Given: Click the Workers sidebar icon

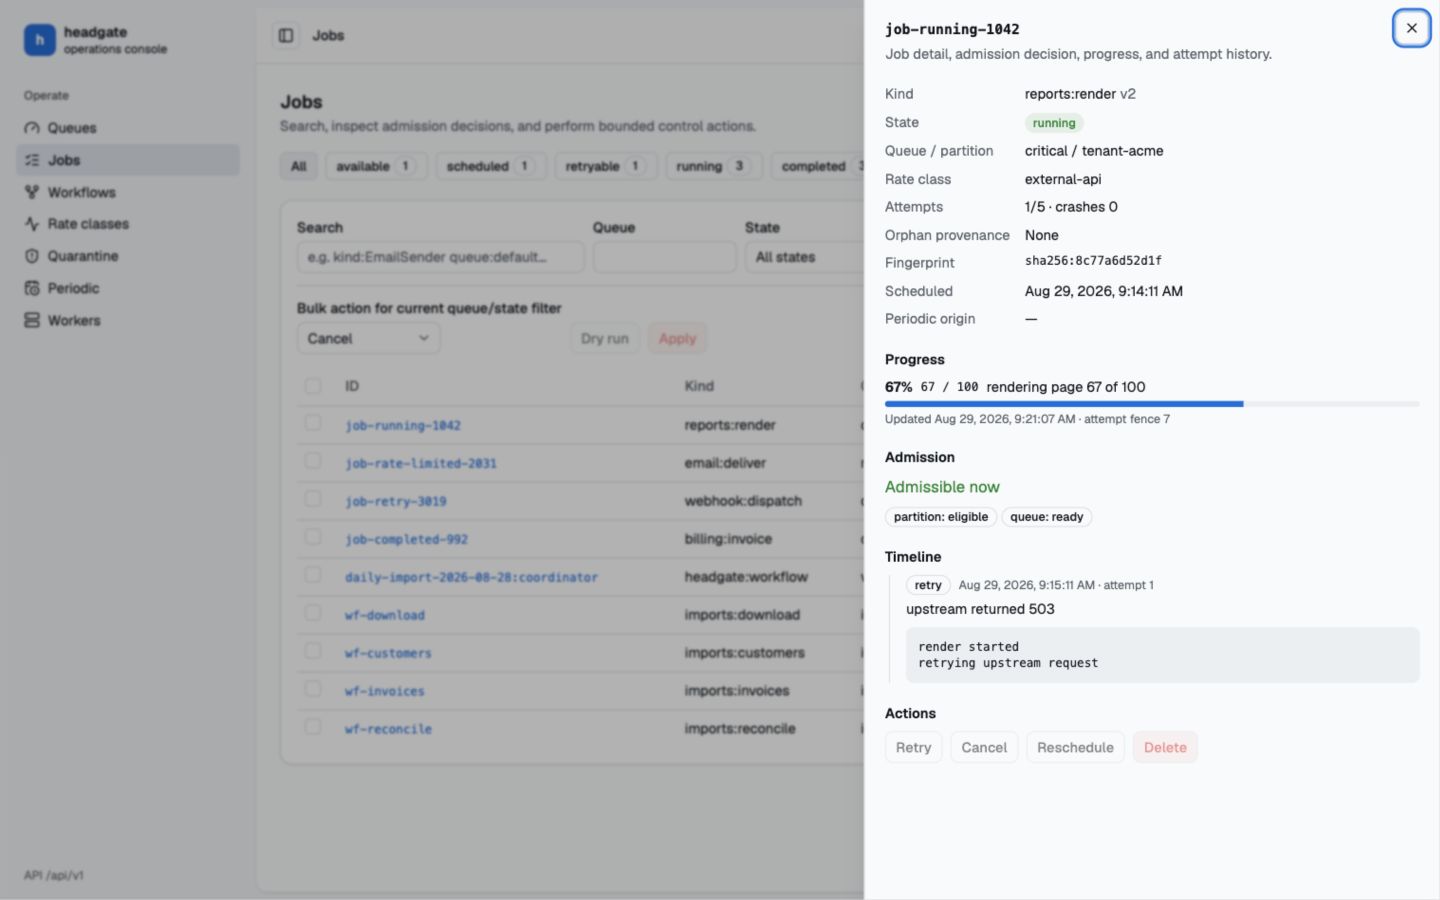Looking at the screenshot, I should (32, 320).
